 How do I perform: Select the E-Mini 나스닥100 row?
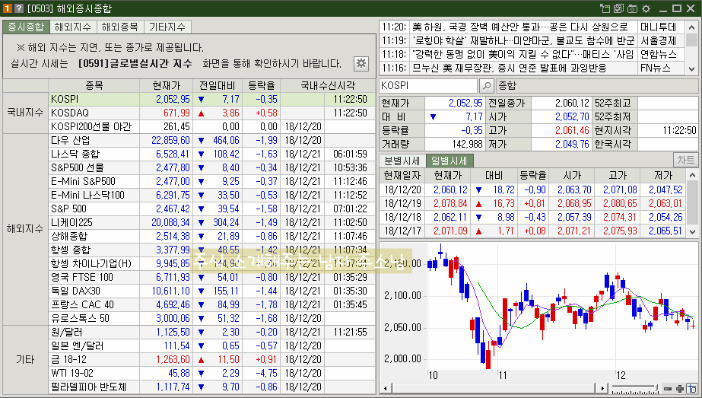click(x=212, y=195)
